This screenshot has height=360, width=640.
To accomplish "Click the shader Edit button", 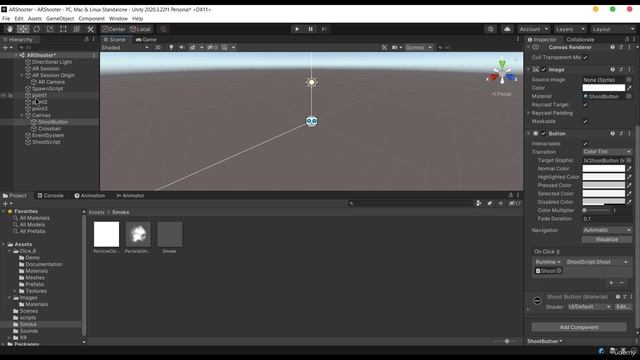I will (x=623, y=307).
